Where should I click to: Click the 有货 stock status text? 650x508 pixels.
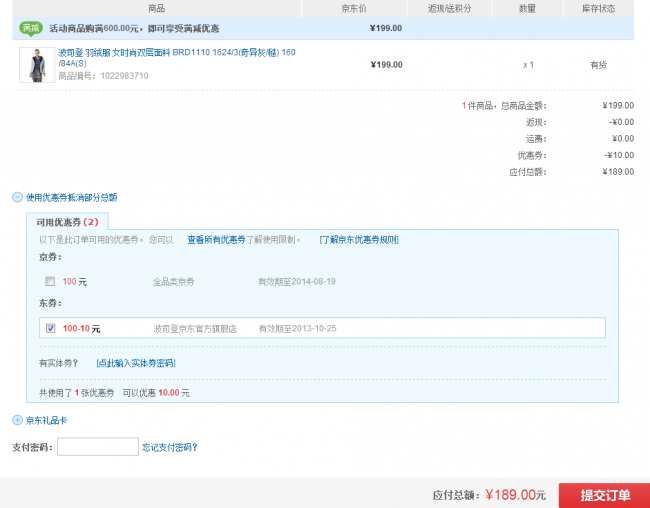(599, 65)
